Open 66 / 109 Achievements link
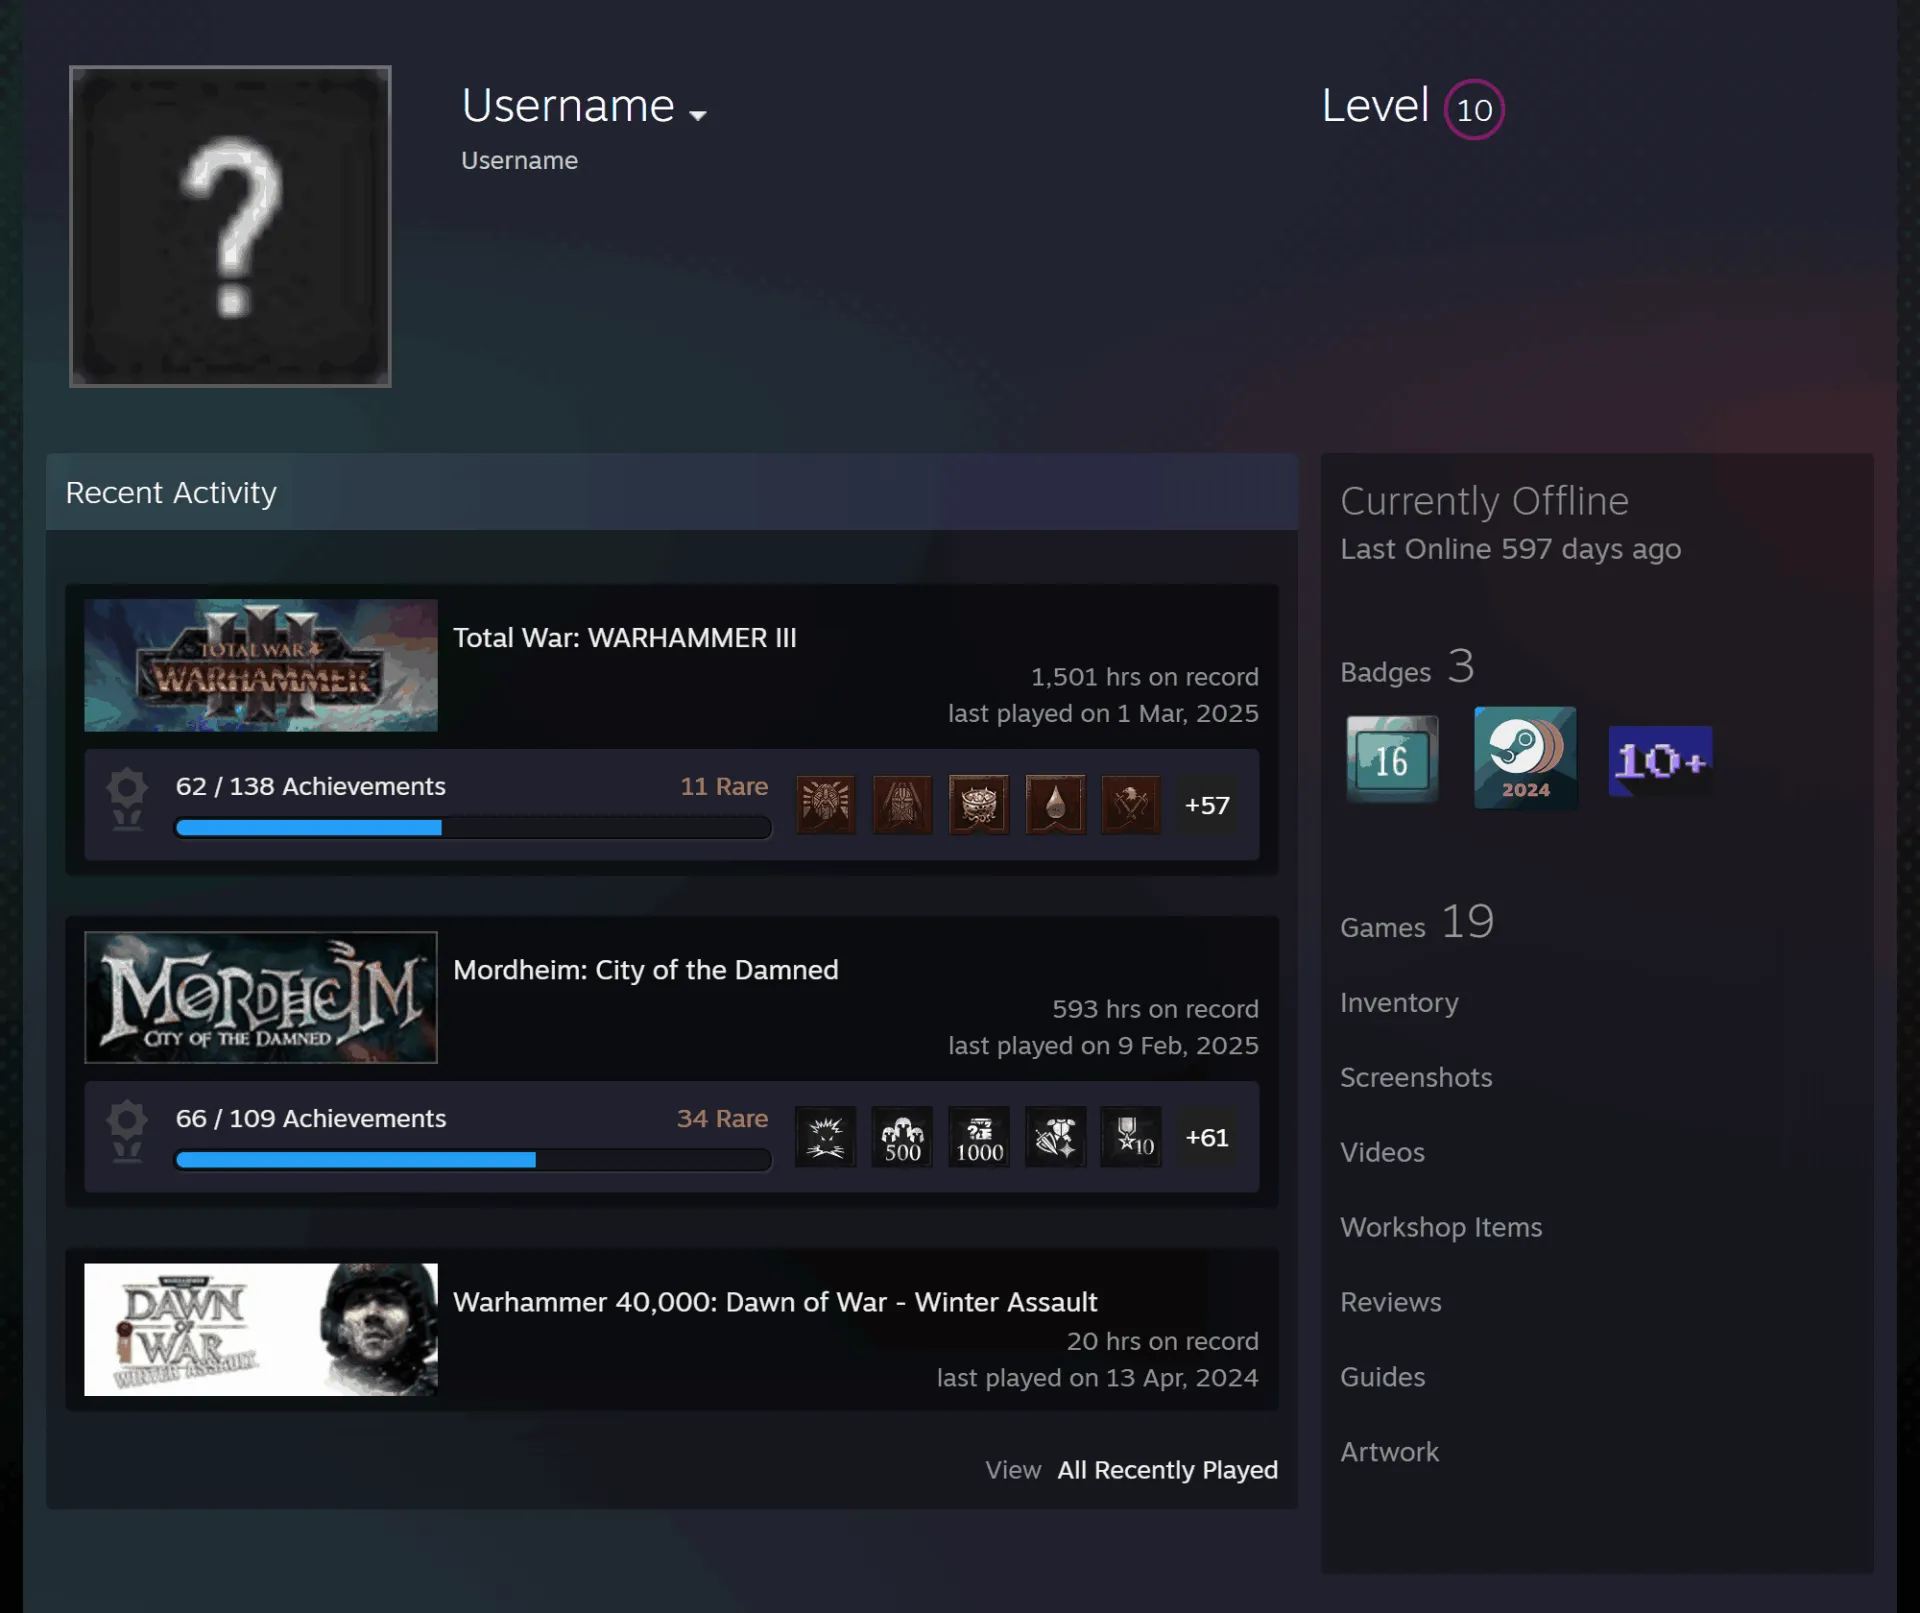Image resolution: width=1920 pixels, height=1613 pixels. 311,1118
